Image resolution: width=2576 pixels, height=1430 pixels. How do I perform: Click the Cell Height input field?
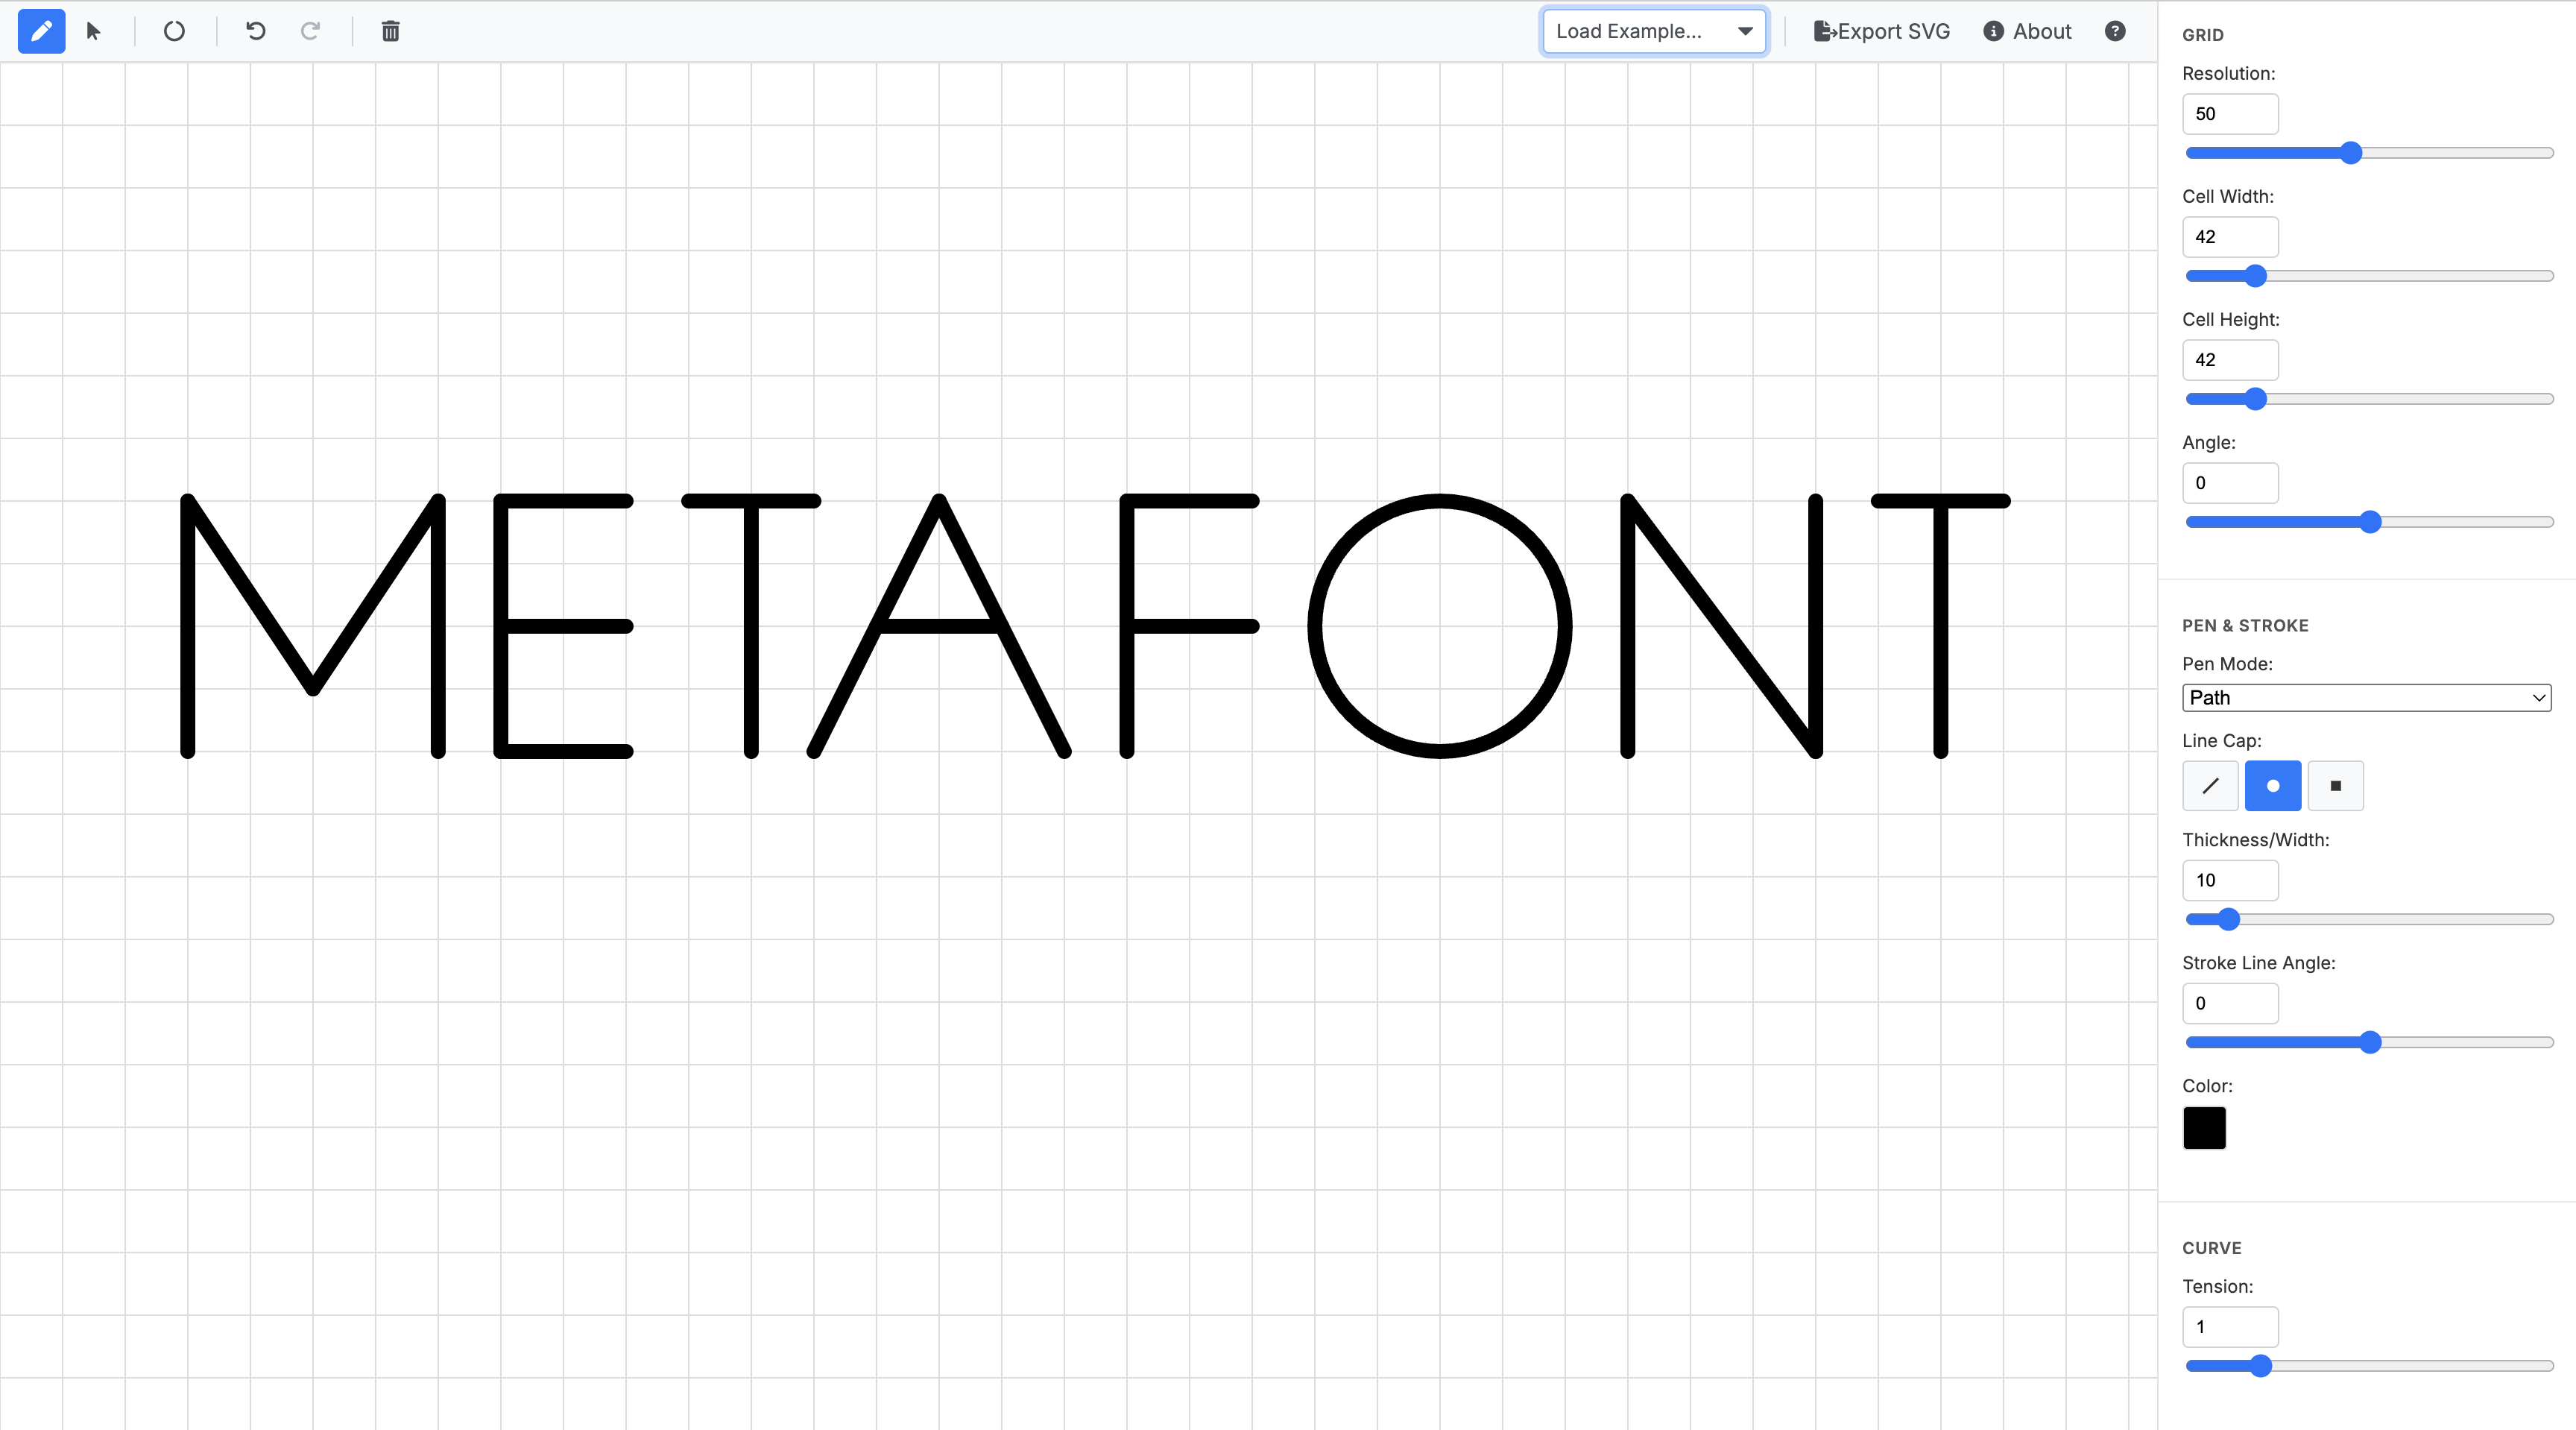pyautogui.click(x=2229, y=360)
